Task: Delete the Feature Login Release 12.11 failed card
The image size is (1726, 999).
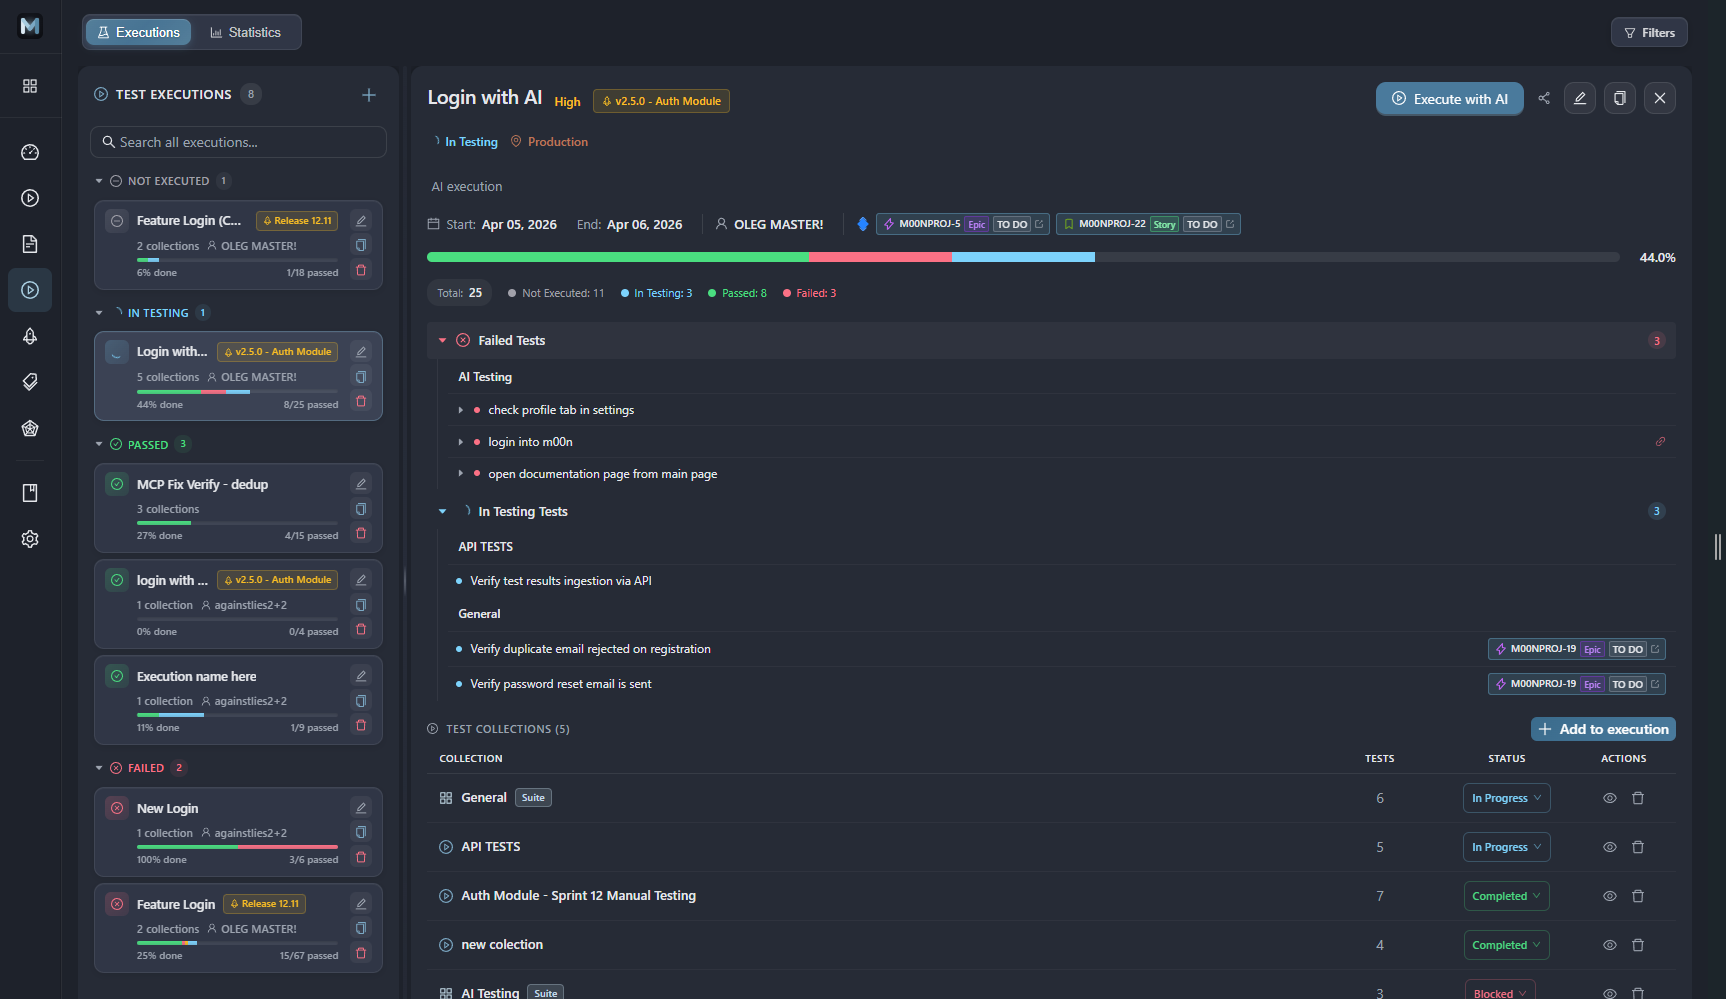Action: tap(361, 953)
